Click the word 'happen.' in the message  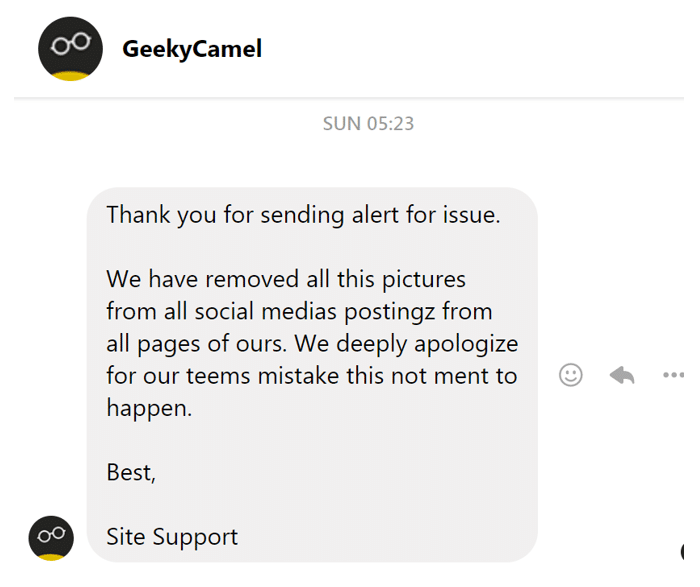pyautogui.click(x=149, y=408)
